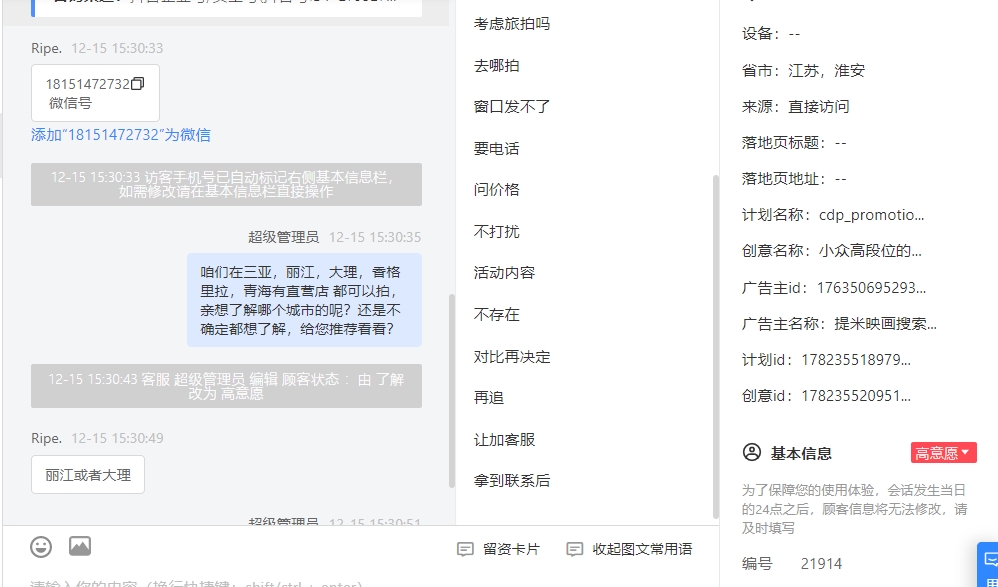The height and width of the screenshot is (587, 998).
Task: Click the 落地页地址 field row
Action: 794,179
